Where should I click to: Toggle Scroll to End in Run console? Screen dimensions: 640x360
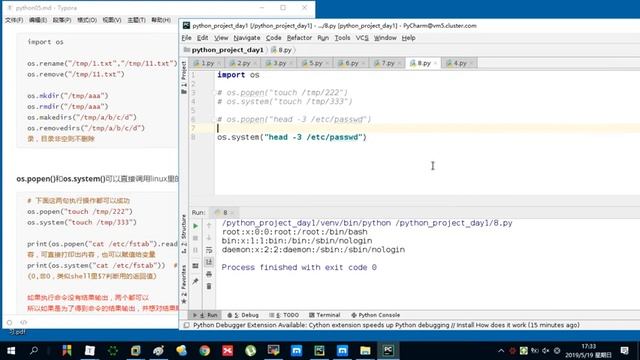pos(209,262)
